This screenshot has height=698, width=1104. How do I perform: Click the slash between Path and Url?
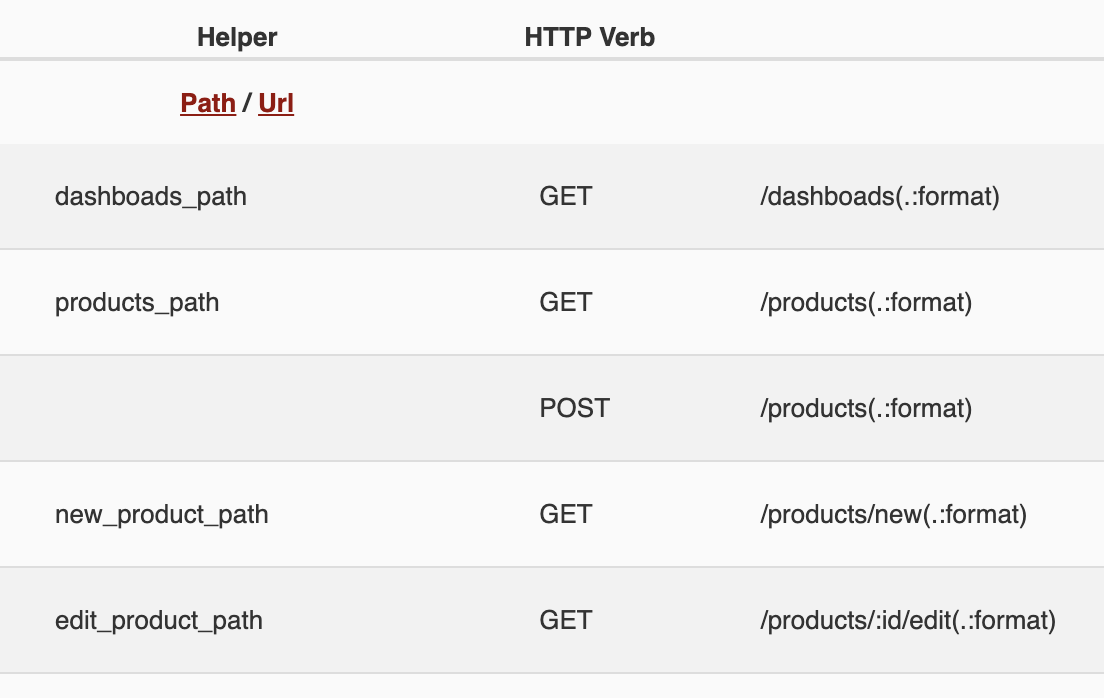[x=247, y=103]
